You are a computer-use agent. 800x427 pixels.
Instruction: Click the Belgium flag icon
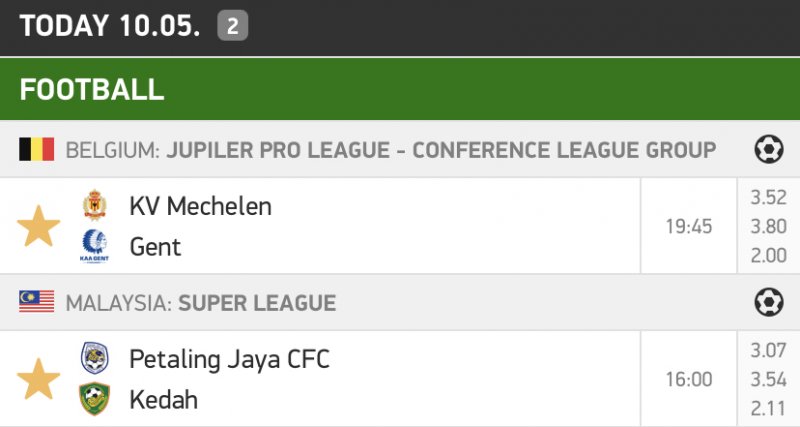(36, 150)
